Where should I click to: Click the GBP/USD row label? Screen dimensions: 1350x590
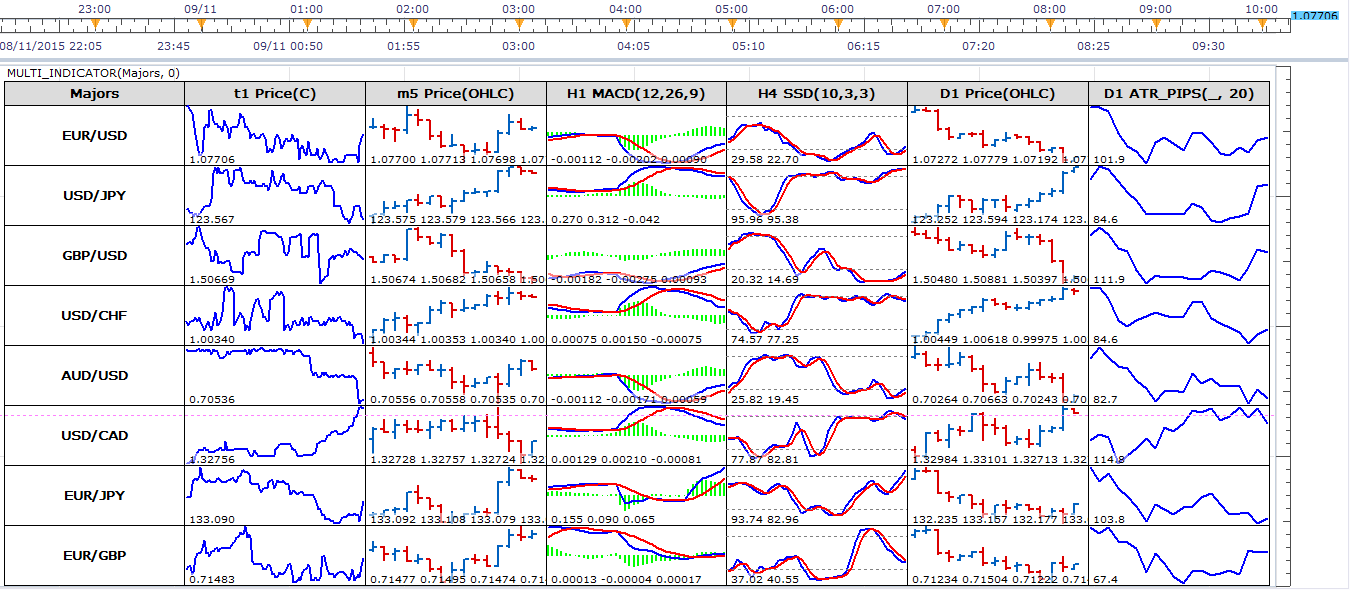coord(95,255)
